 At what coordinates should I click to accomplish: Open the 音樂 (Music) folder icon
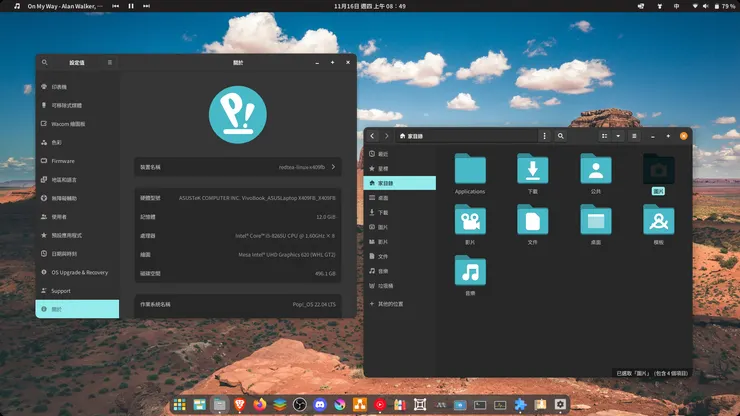tap(470, 272)
